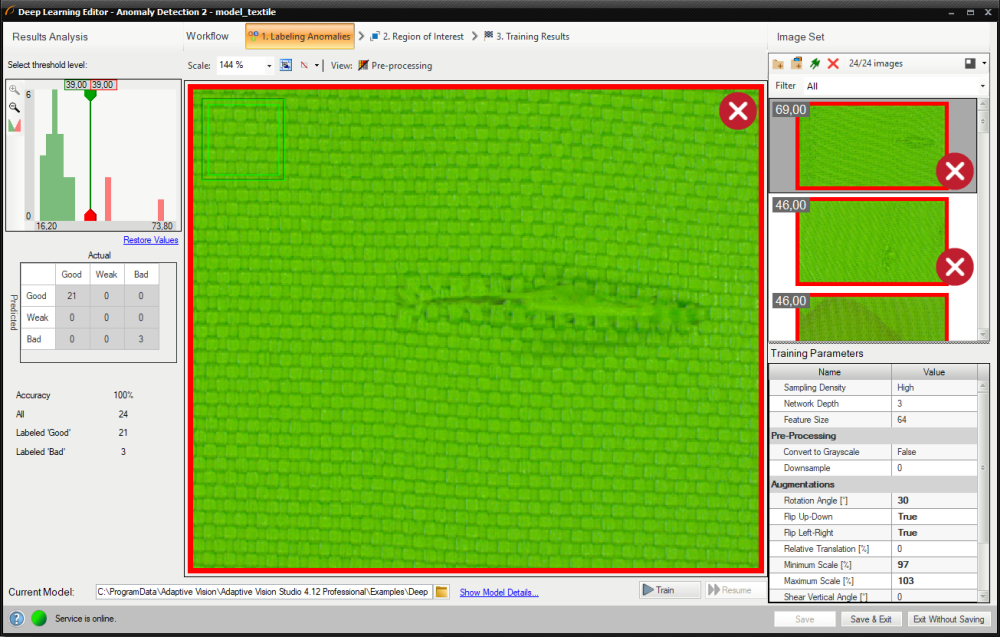Click the red X delete image icon
The image size is (1000, 637).
coord(833,64)
